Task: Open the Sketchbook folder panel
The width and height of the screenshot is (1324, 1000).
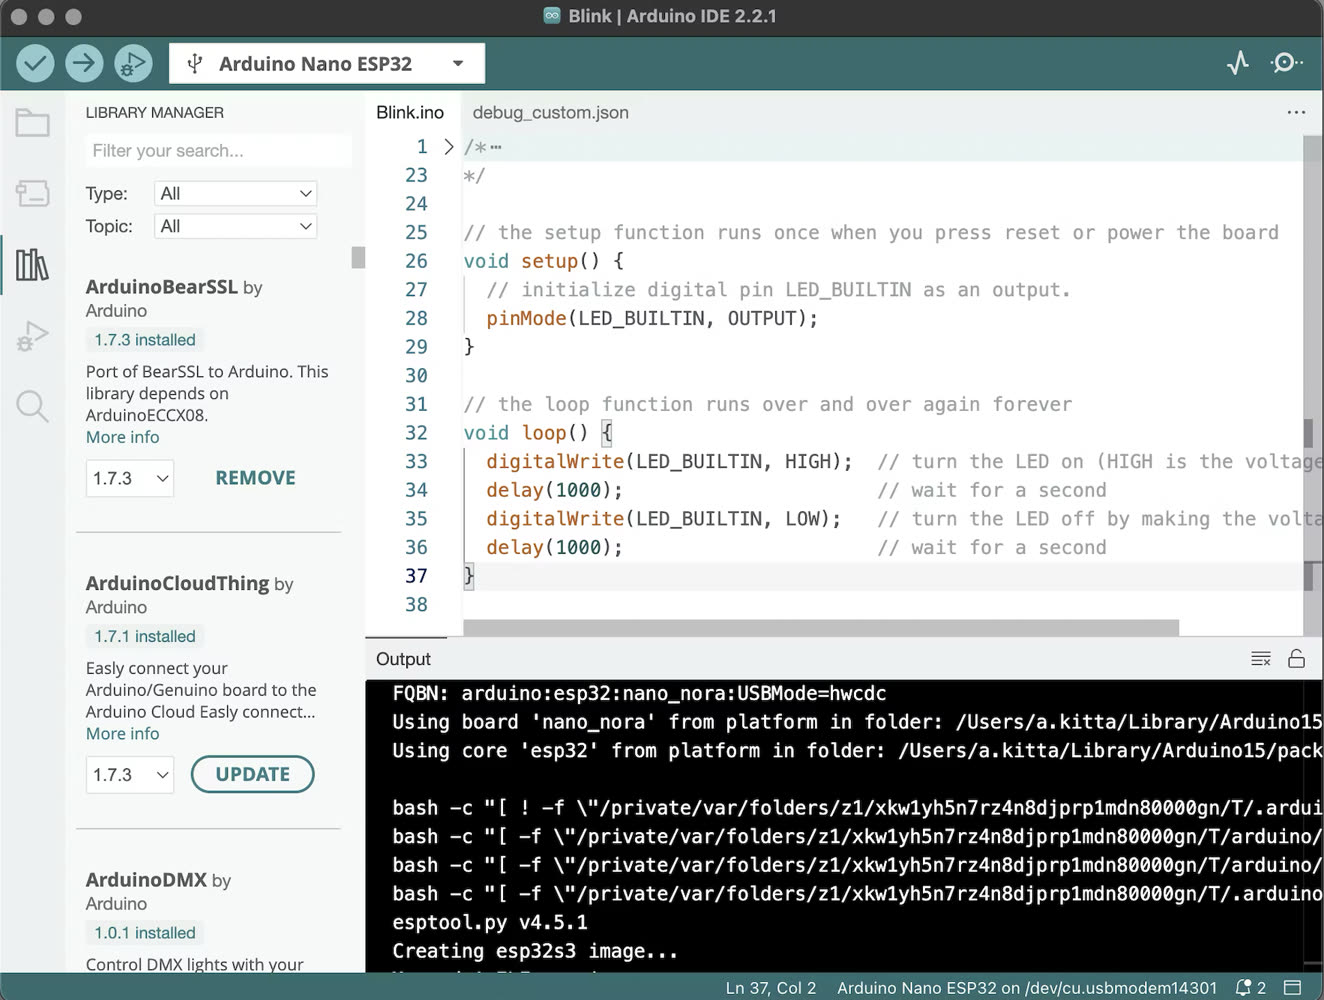Action: [x=33, y=123]
